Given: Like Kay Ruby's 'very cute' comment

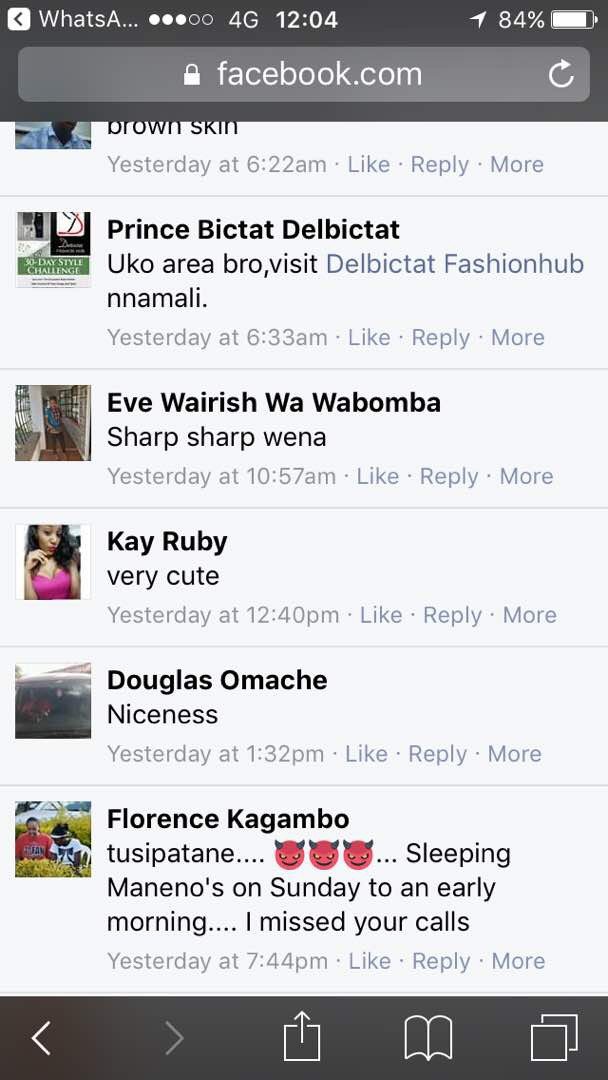Looking at the screenshot, I should point(381,615).
